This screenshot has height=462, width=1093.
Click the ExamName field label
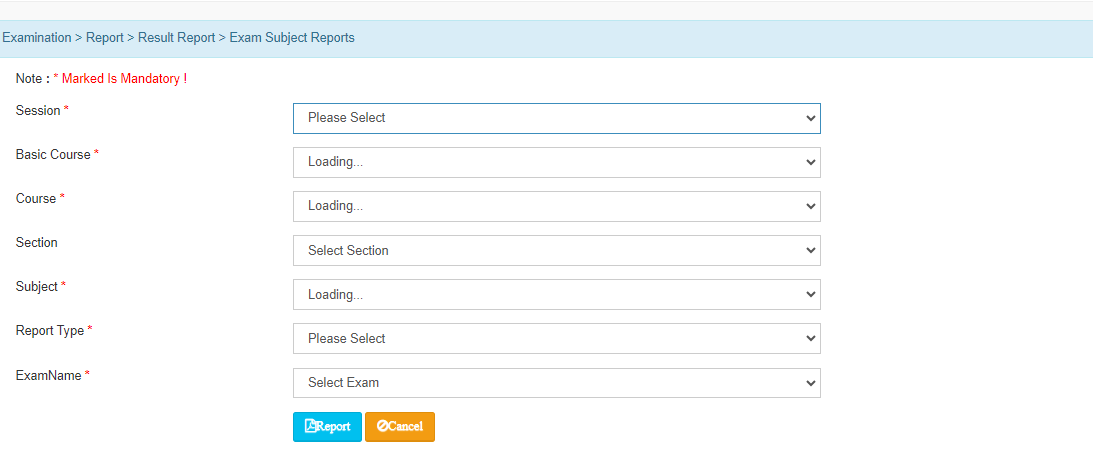(x=48, y=375)
